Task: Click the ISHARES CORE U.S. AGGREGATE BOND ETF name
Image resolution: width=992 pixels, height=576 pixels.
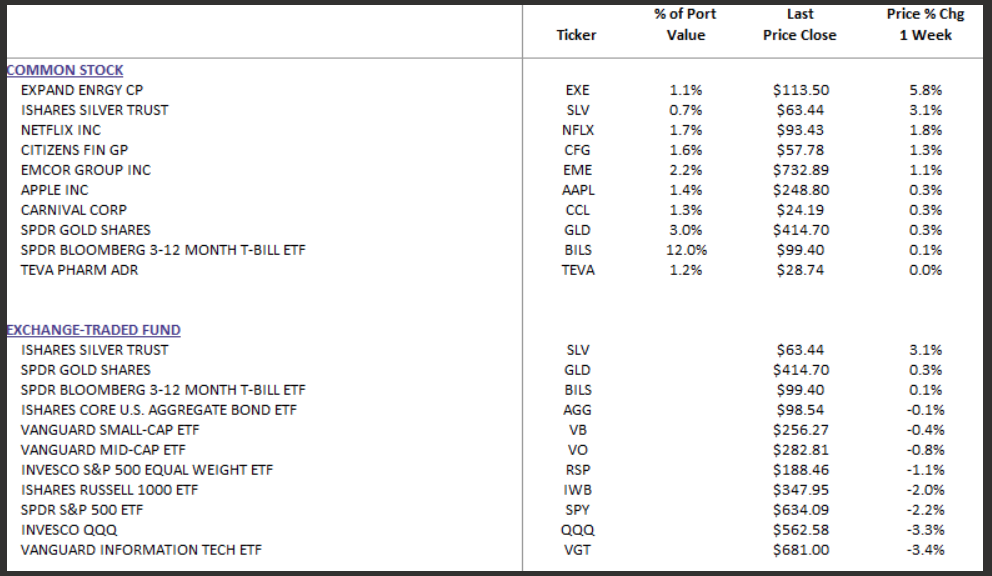Action: point(159,410)
